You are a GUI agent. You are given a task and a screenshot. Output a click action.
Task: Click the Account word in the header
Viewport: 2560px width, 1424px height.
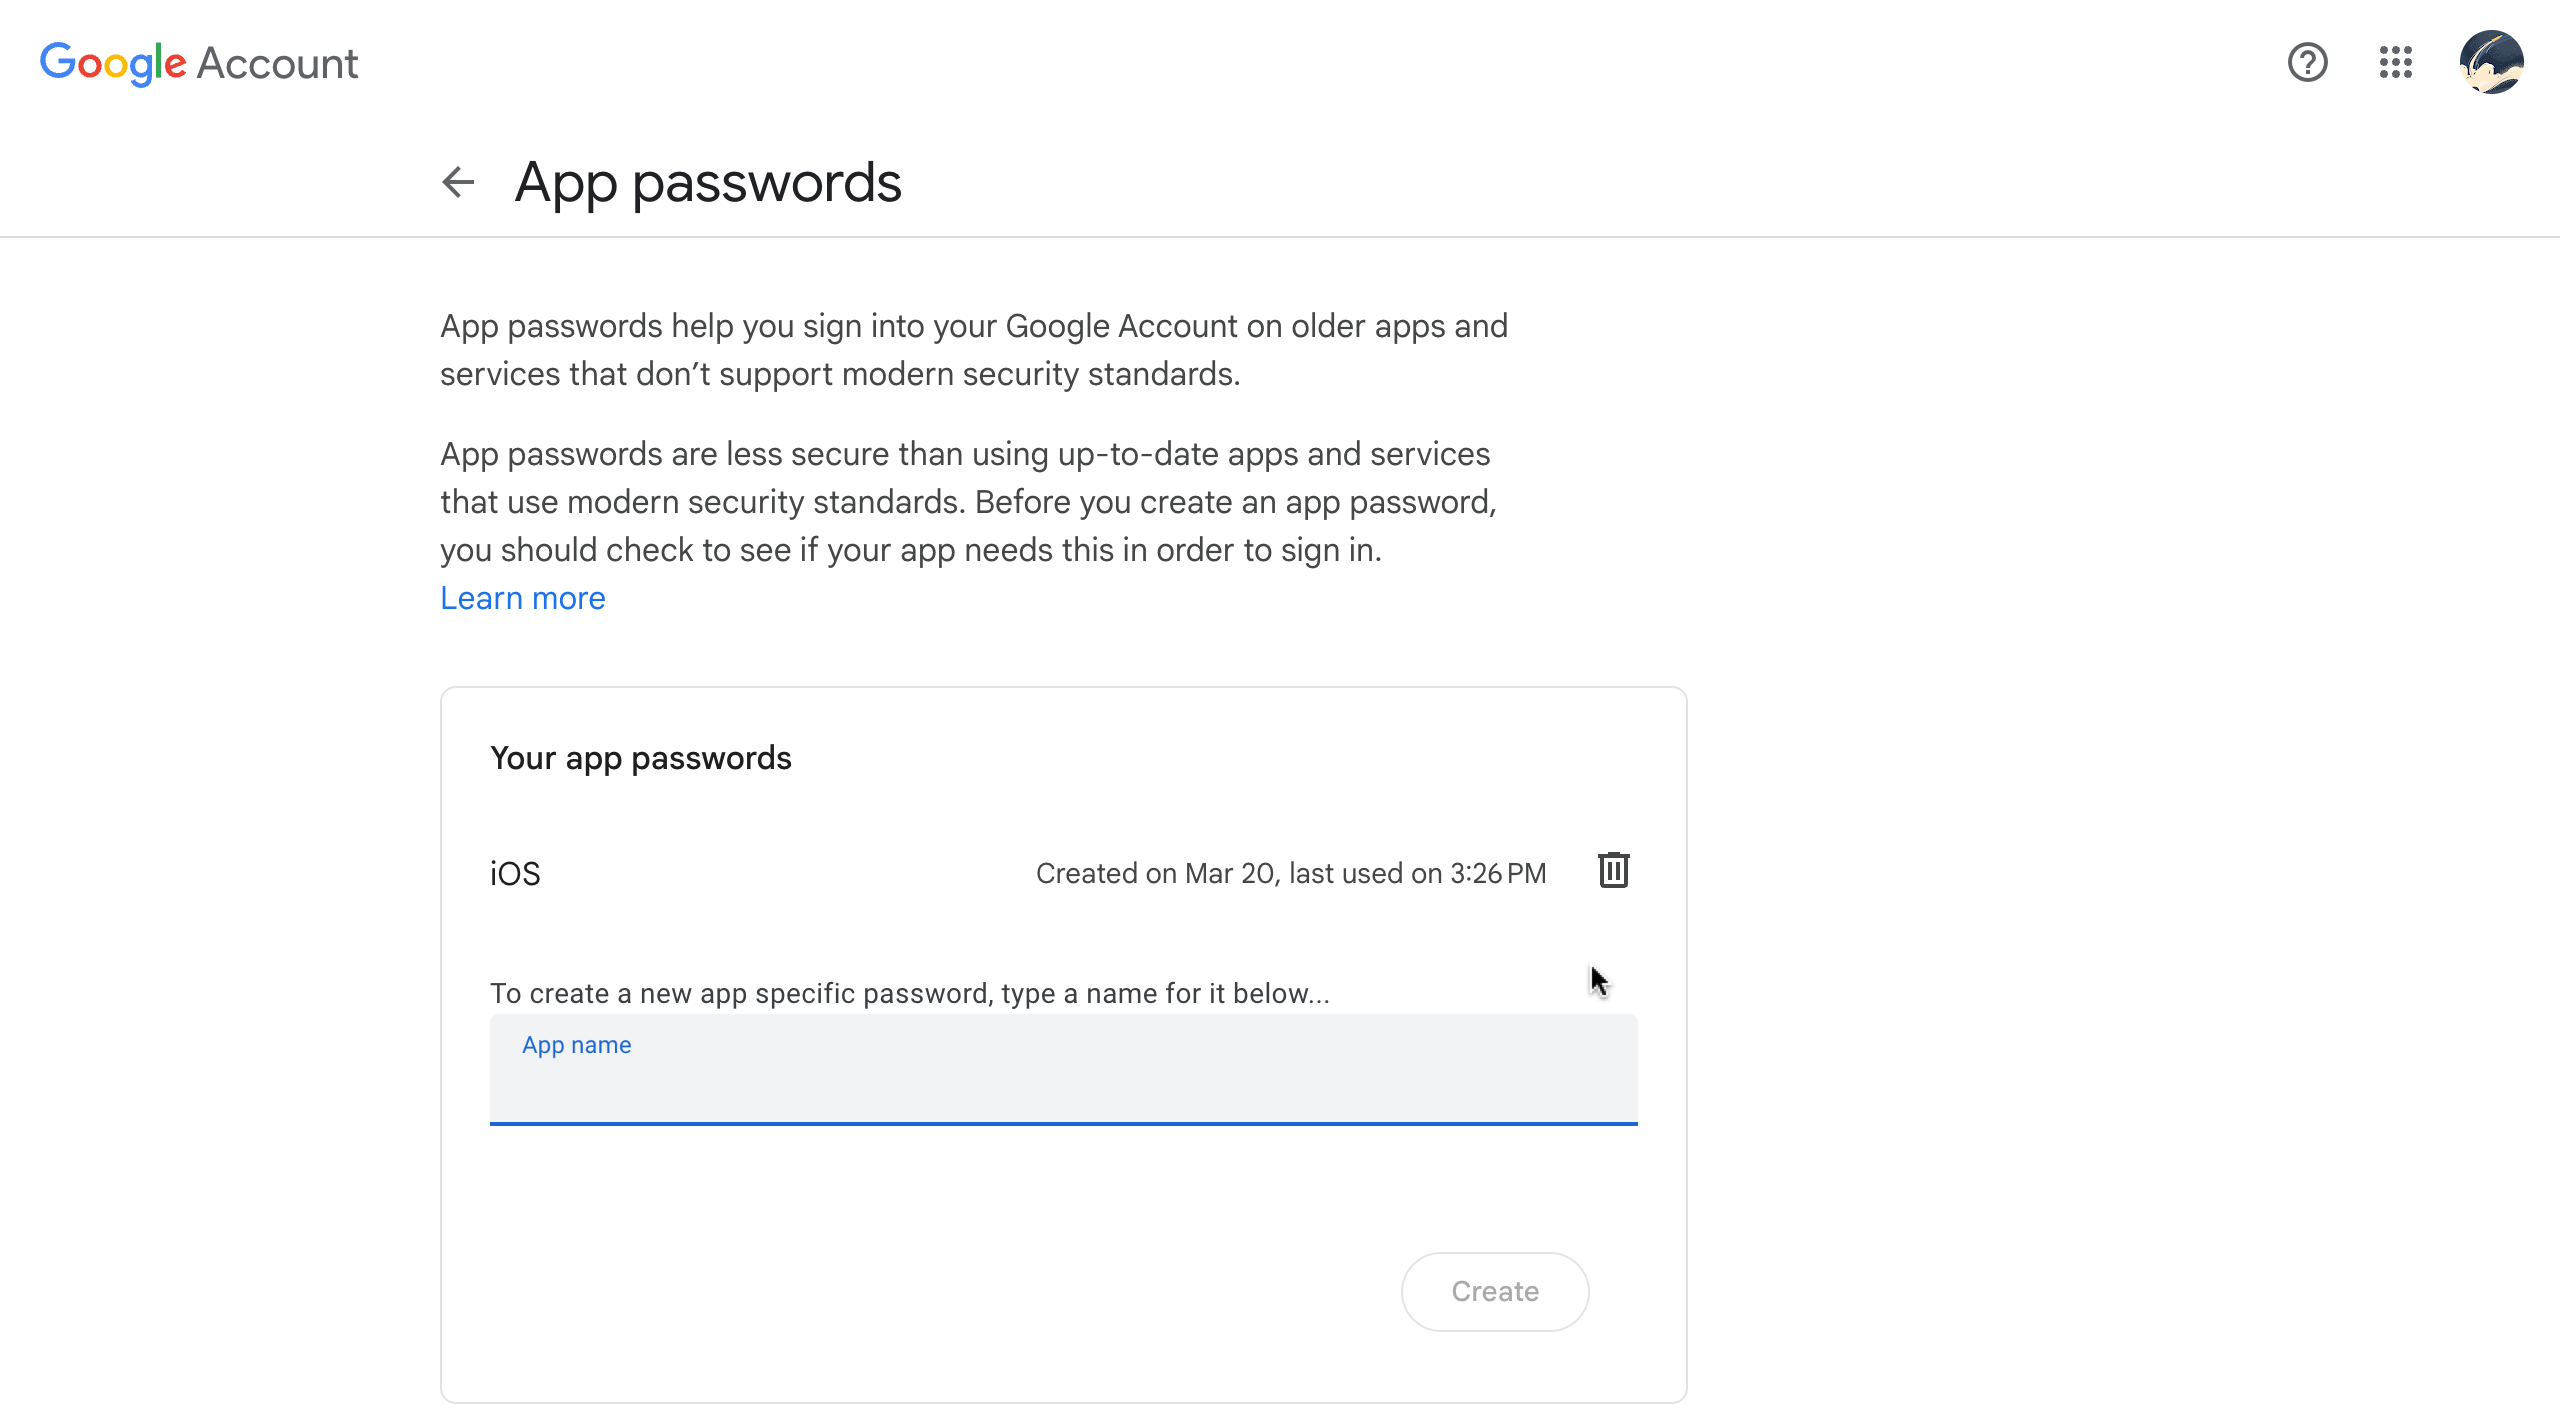(x=278, y=63)
